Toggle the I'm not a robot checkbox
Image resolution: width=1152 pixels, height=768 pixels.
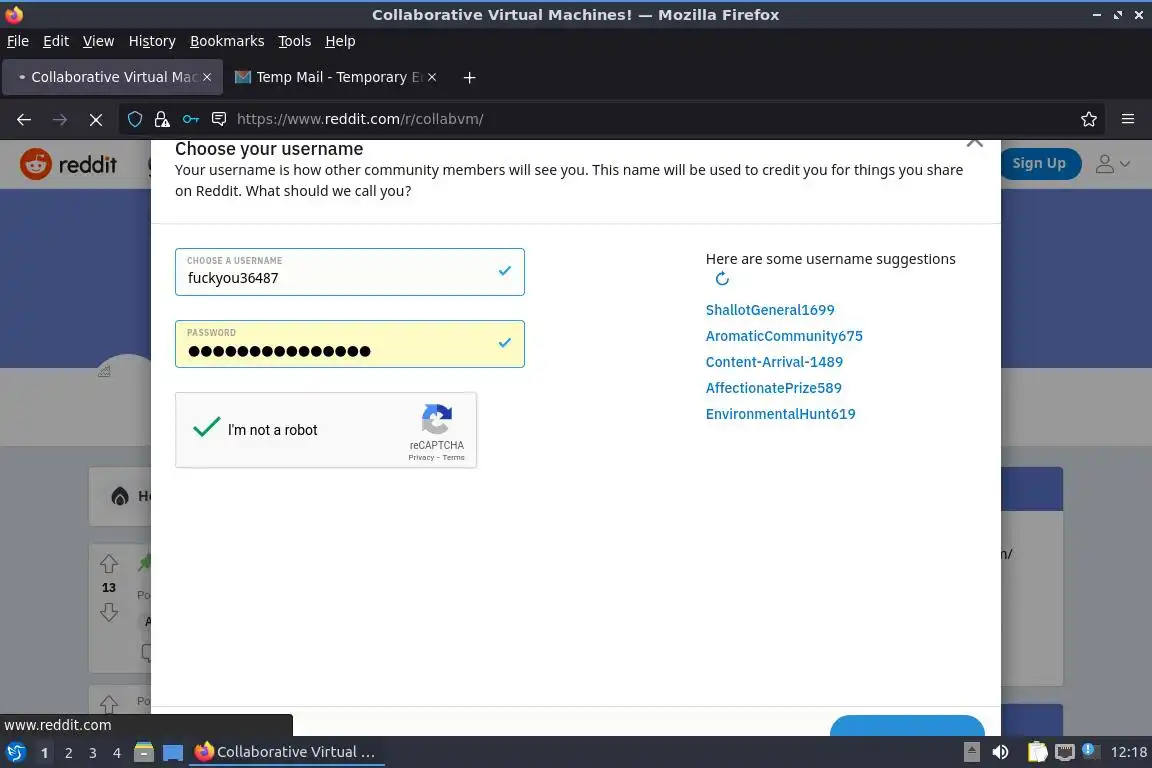tap(206, 428)
